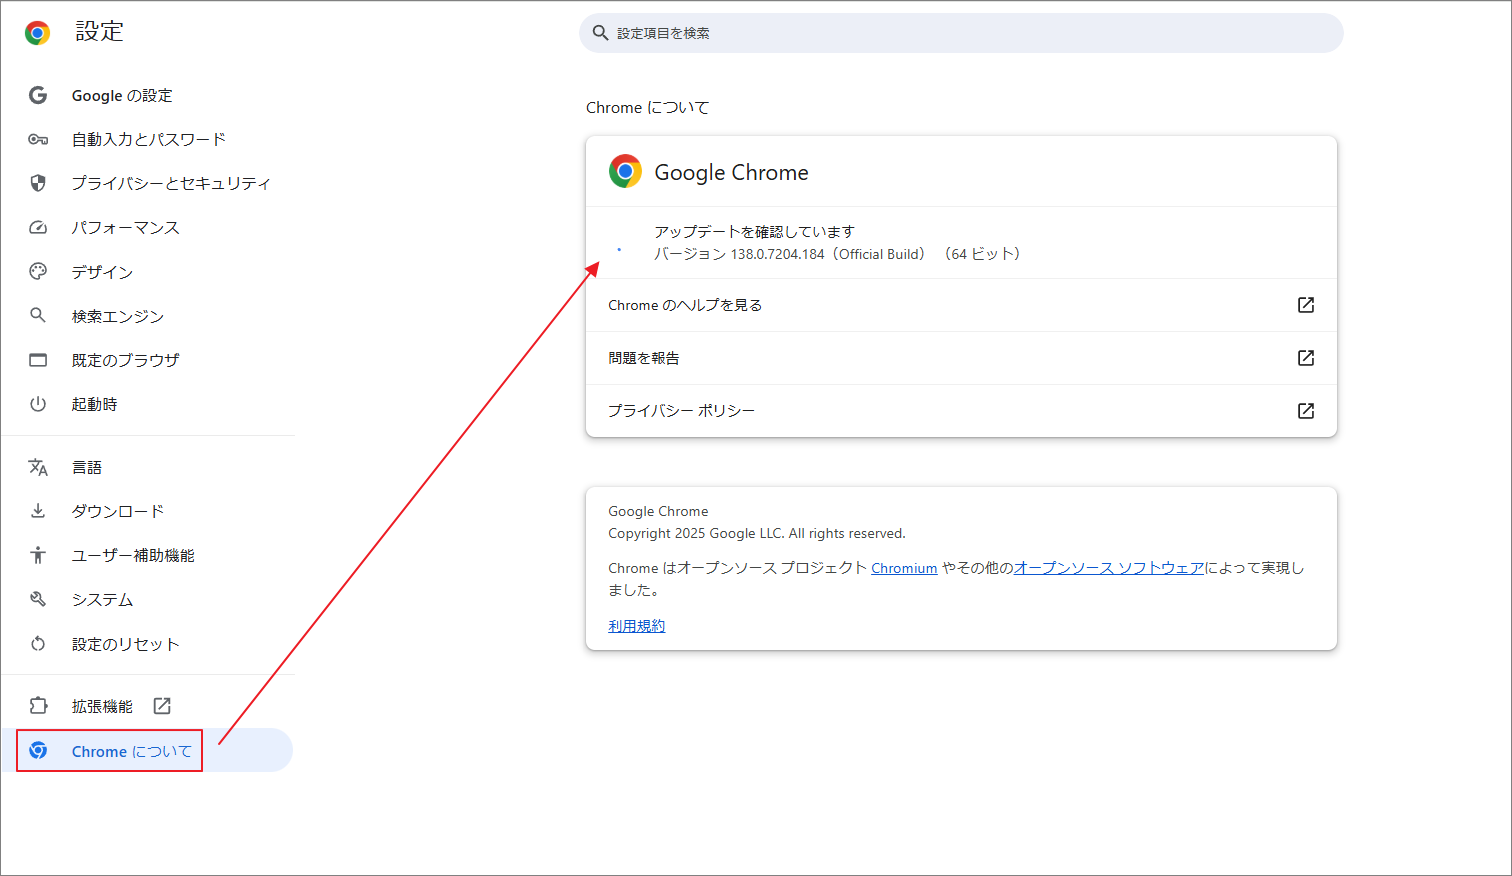Click the puzzle piece icon for 拡張機能
The width and height of the screenshot is (1512, 876).
tap(38, 706)
